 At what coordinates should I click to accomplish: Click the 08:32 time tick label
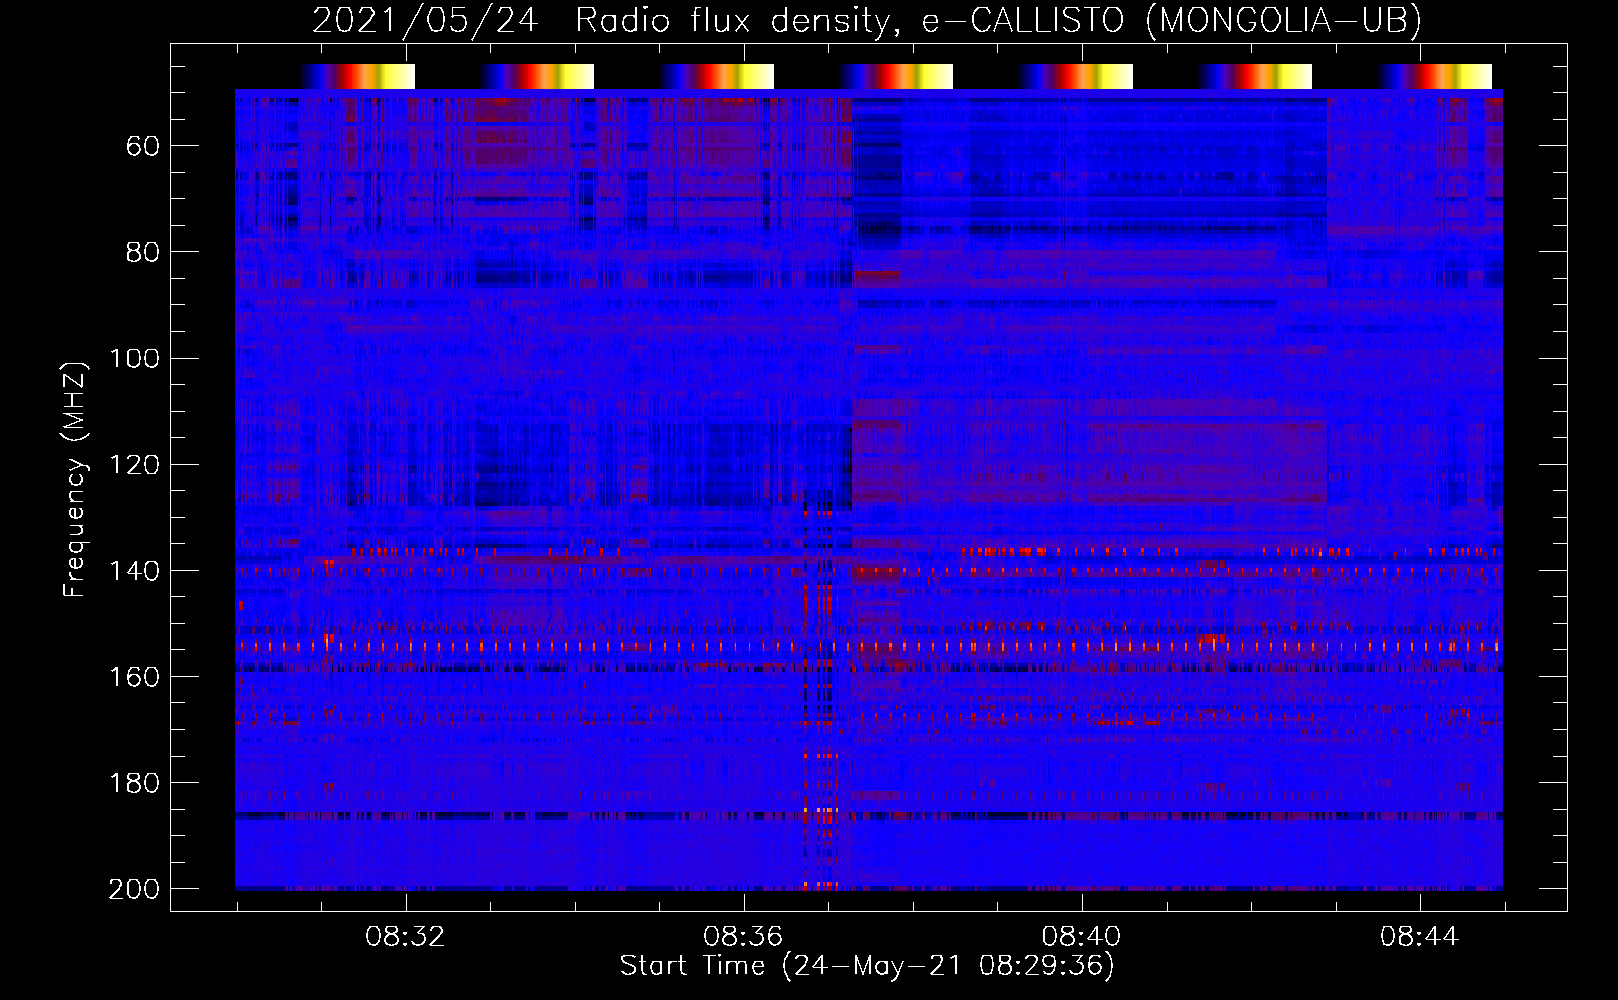click(405, 937)
